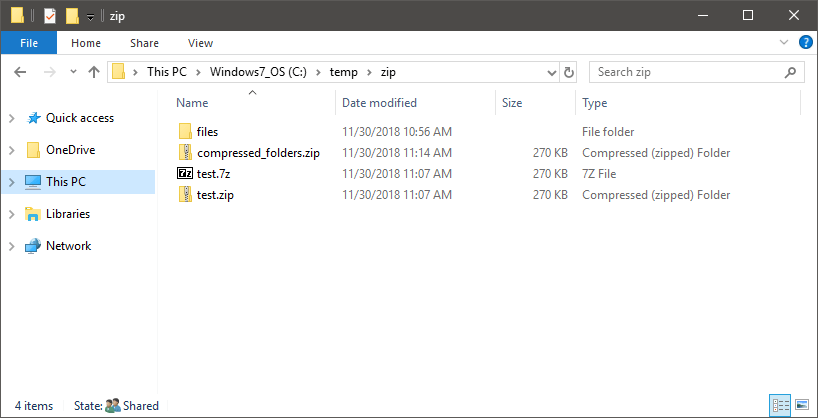The width and height of the screenshot is (818, 418).
Task: Click 'zip' breadcrumb in address bar
Action: tap(388, 72)
